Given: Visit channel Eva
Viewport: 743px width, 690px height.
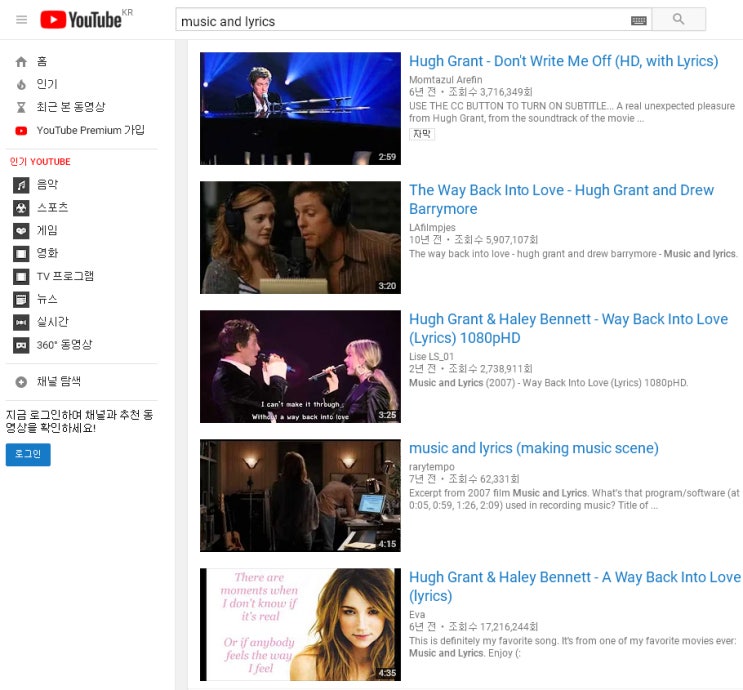Looking at the screenshot, I should tap(417, 615).
